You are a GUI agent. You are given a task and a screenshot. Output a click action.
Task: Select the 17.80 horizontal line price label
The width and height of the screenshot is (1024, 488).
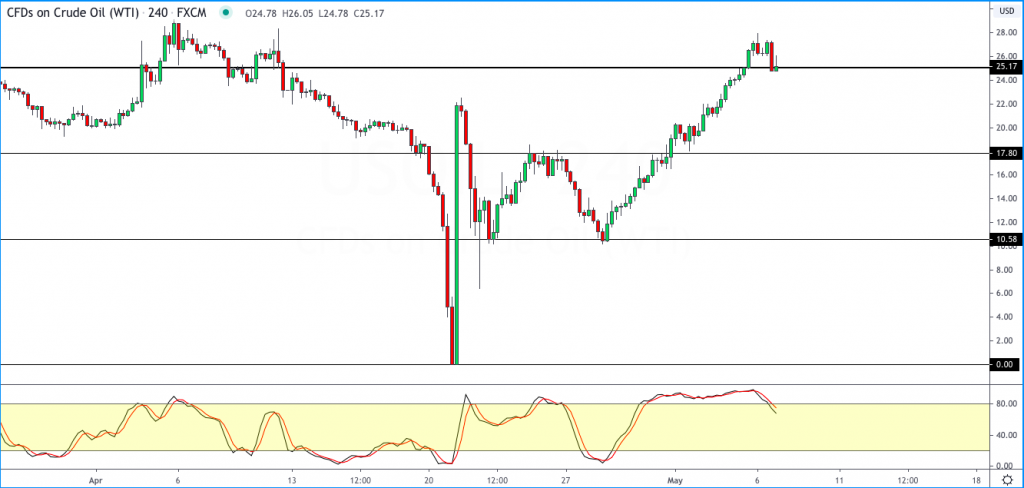[1006, 153]
